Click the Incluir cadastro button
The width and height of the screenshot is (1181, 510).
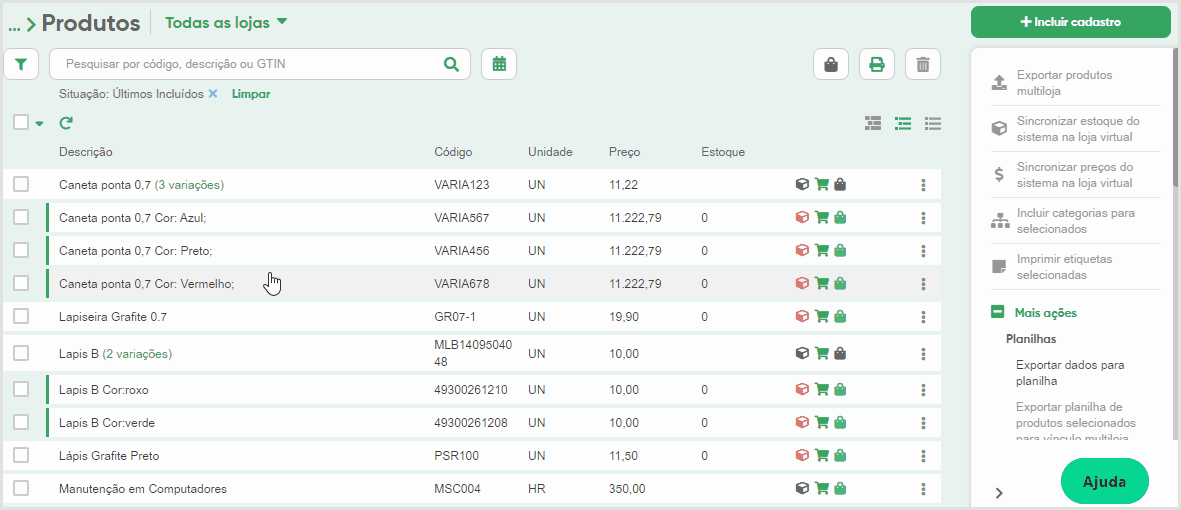1070,22
